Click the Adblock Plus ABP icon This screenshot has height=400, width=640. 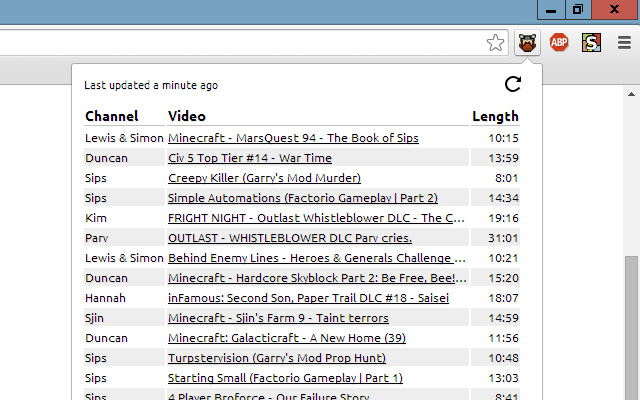(559, 42)
